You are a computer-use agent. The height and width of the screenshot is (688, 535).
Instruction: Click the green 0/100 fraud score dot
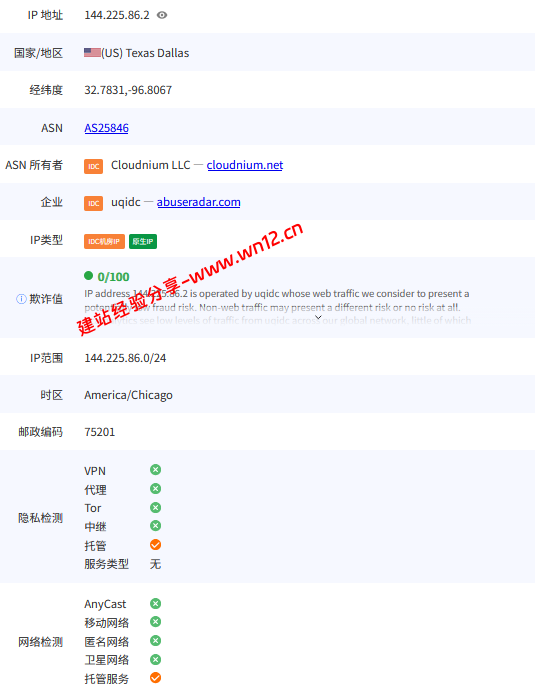(x=89, y=276)
